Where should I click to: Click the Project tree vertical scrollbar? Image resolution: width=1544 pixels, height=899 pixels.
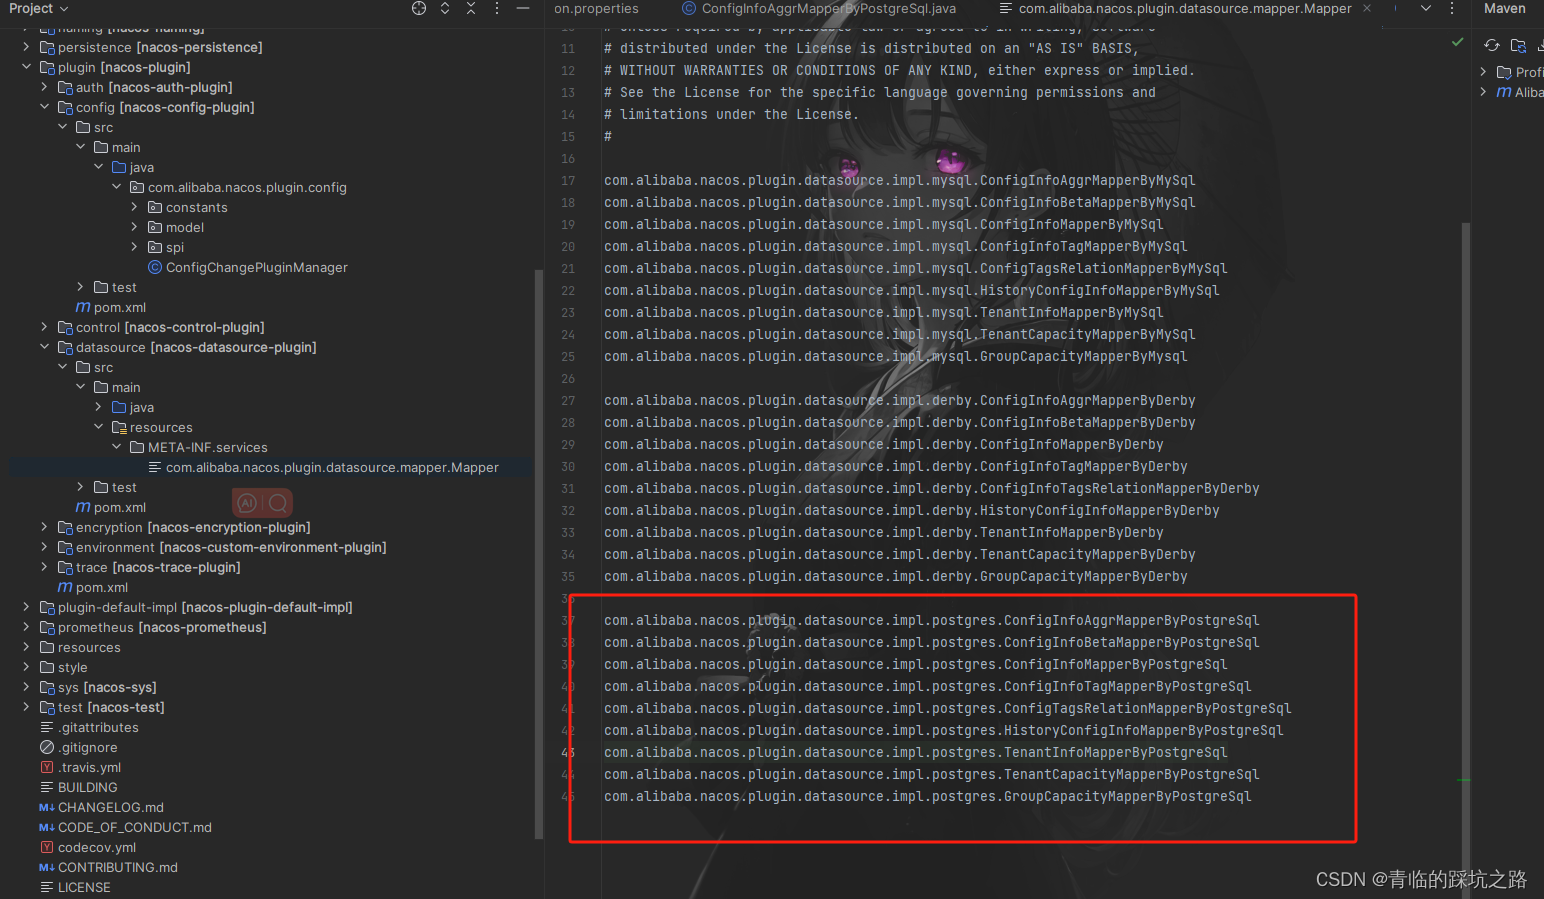pos(539,555)
